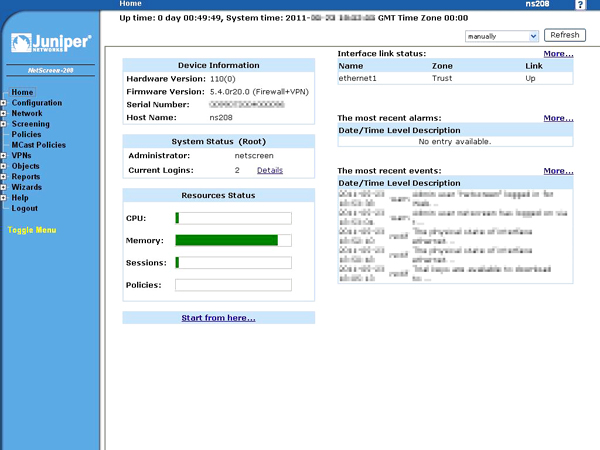Expand the Wizards tree node
Viewport: 600px width, 450px height.
pos(3,188)
